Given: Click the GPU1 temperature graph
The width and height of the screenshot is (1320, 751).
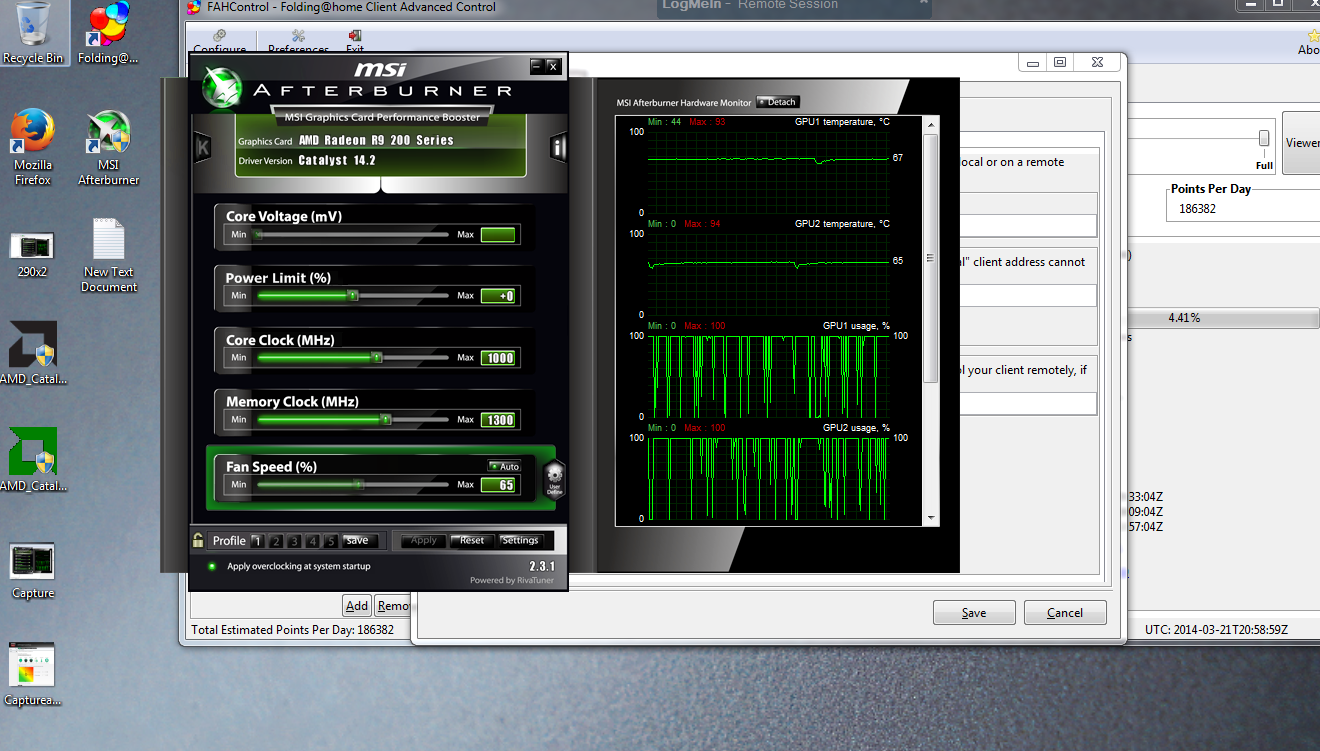Looking at the screenshot, I should tap(768, 171).
